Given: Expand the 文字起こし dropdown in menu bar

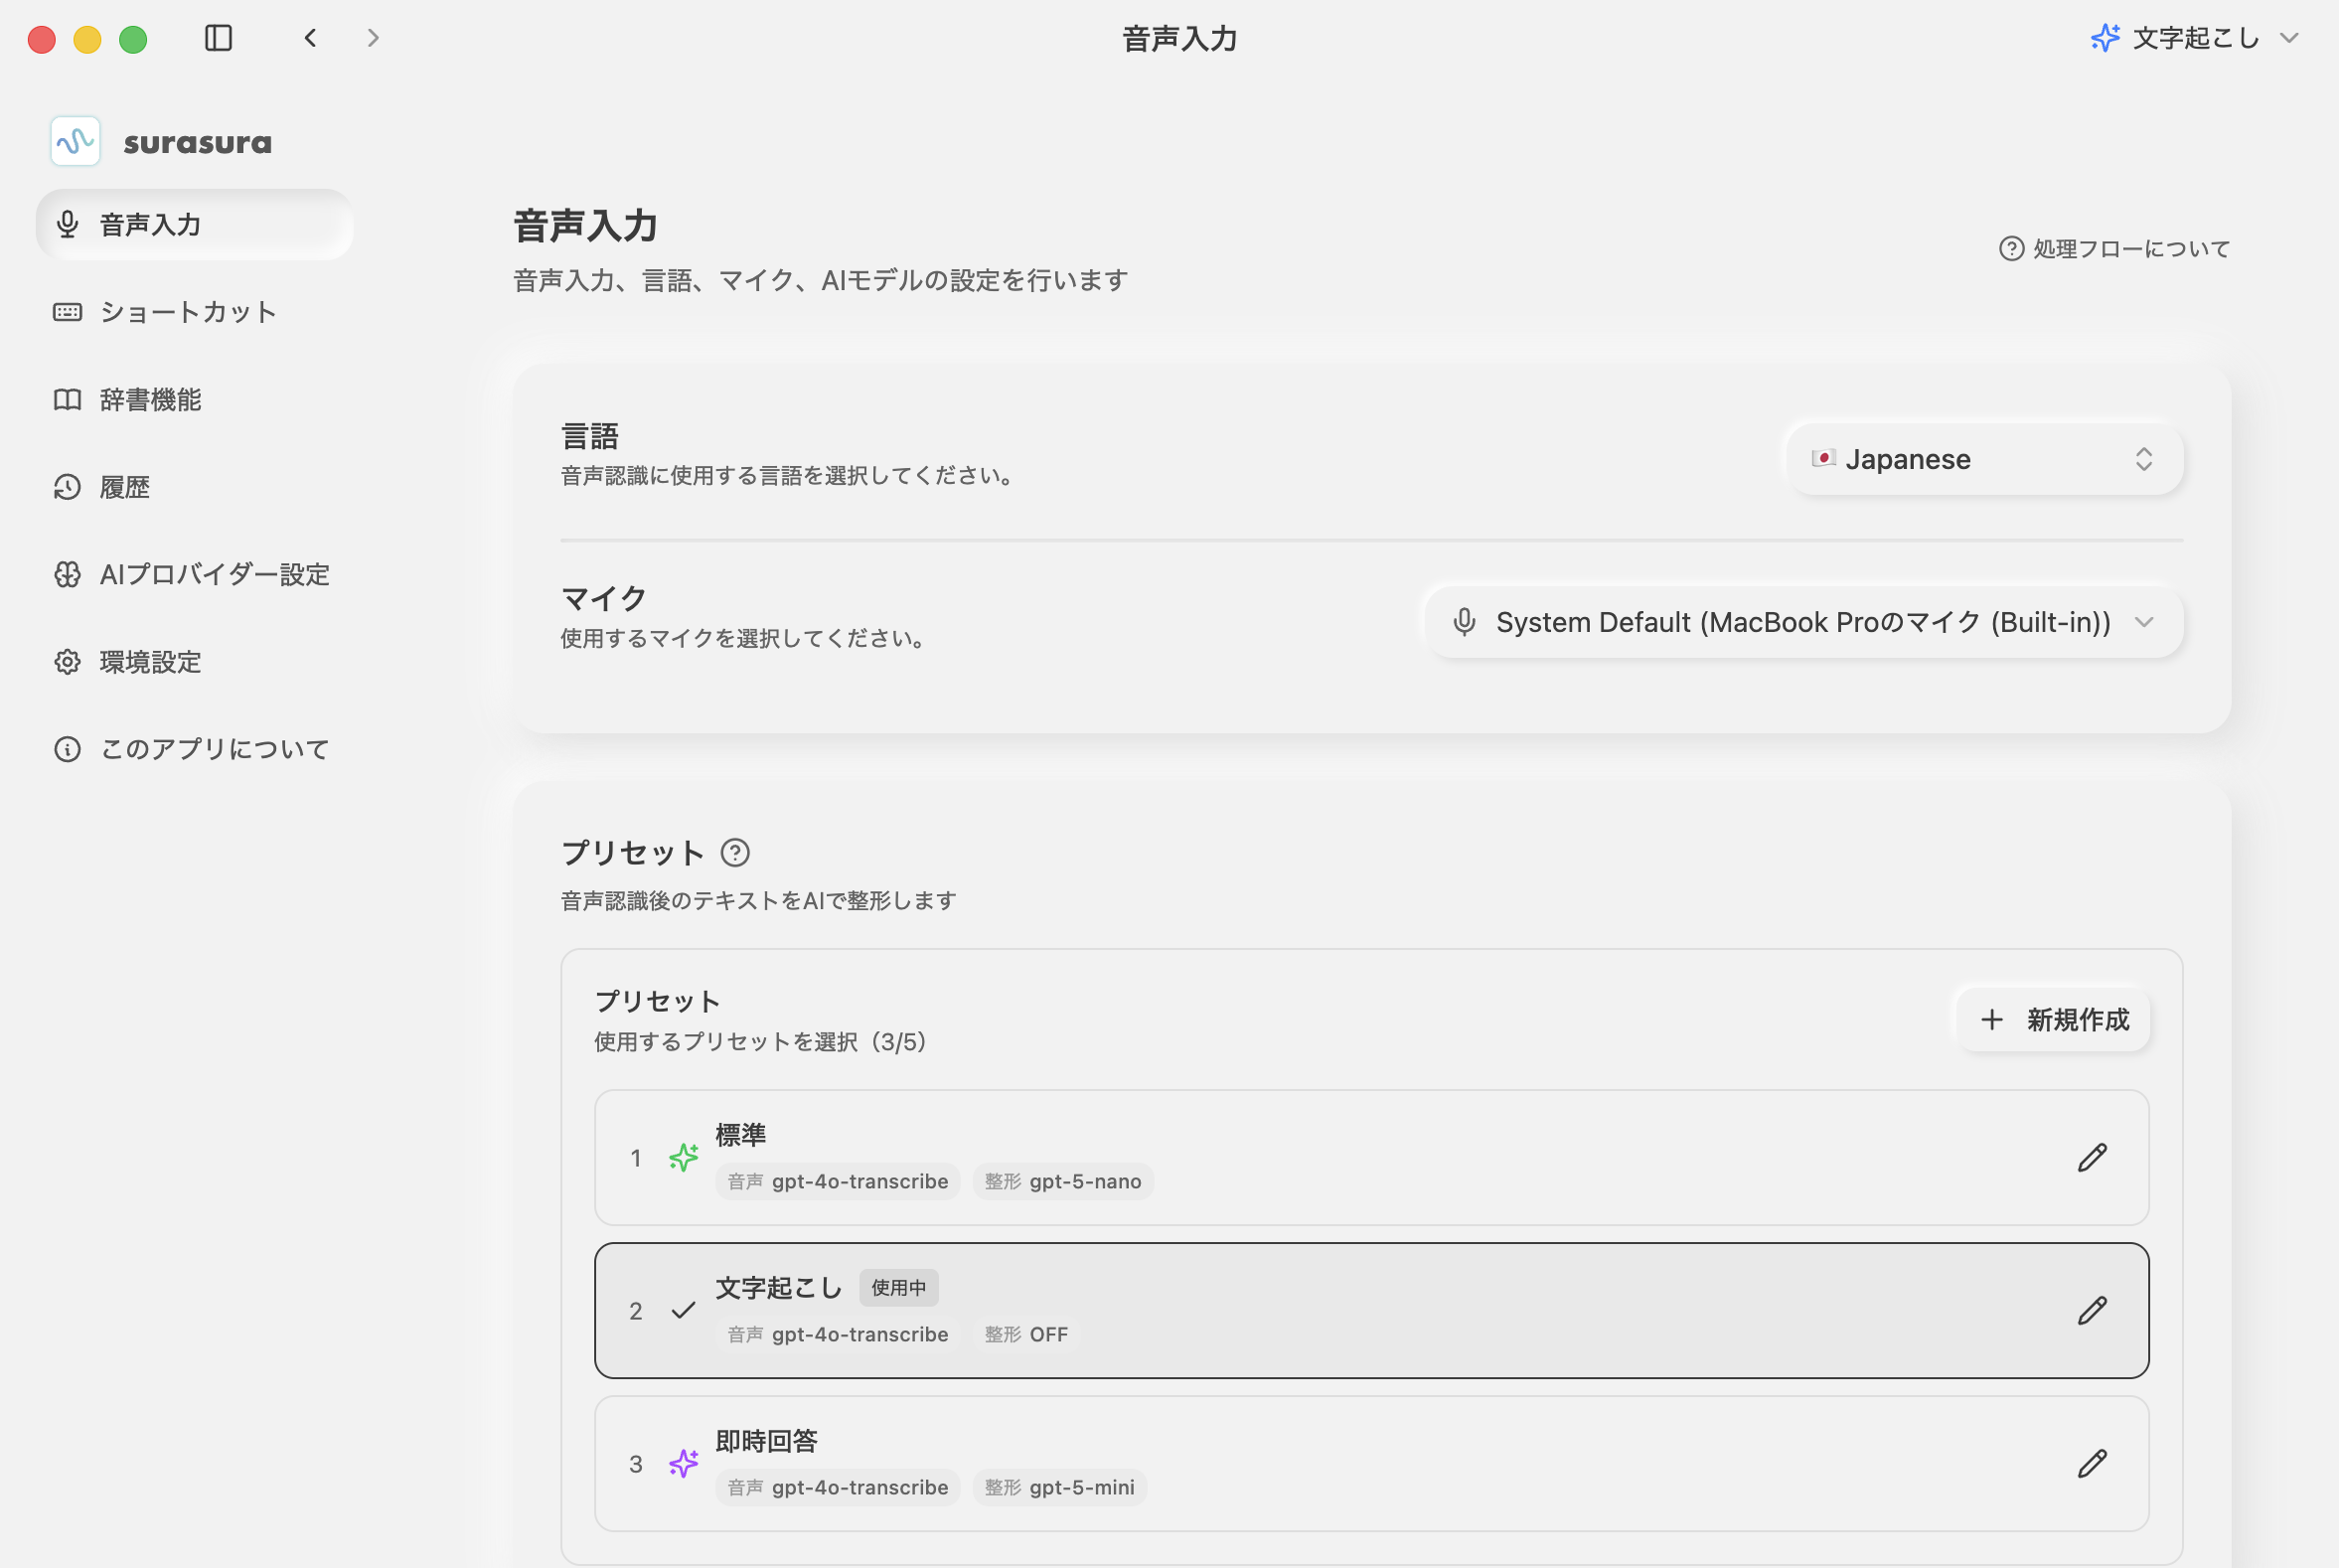Looking at the screenshot, I should [2196, 38].
